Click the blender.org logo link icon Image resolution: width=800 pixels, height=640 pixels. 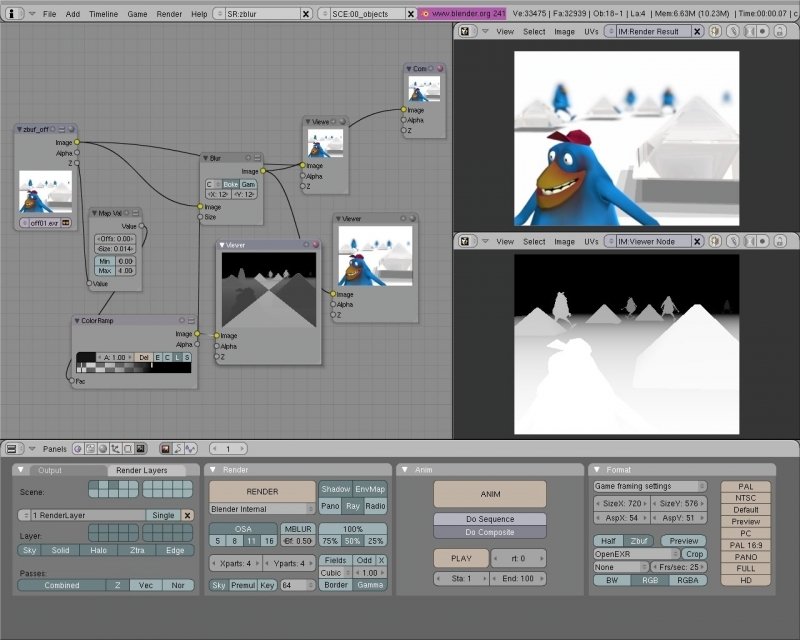coord(425,14)
